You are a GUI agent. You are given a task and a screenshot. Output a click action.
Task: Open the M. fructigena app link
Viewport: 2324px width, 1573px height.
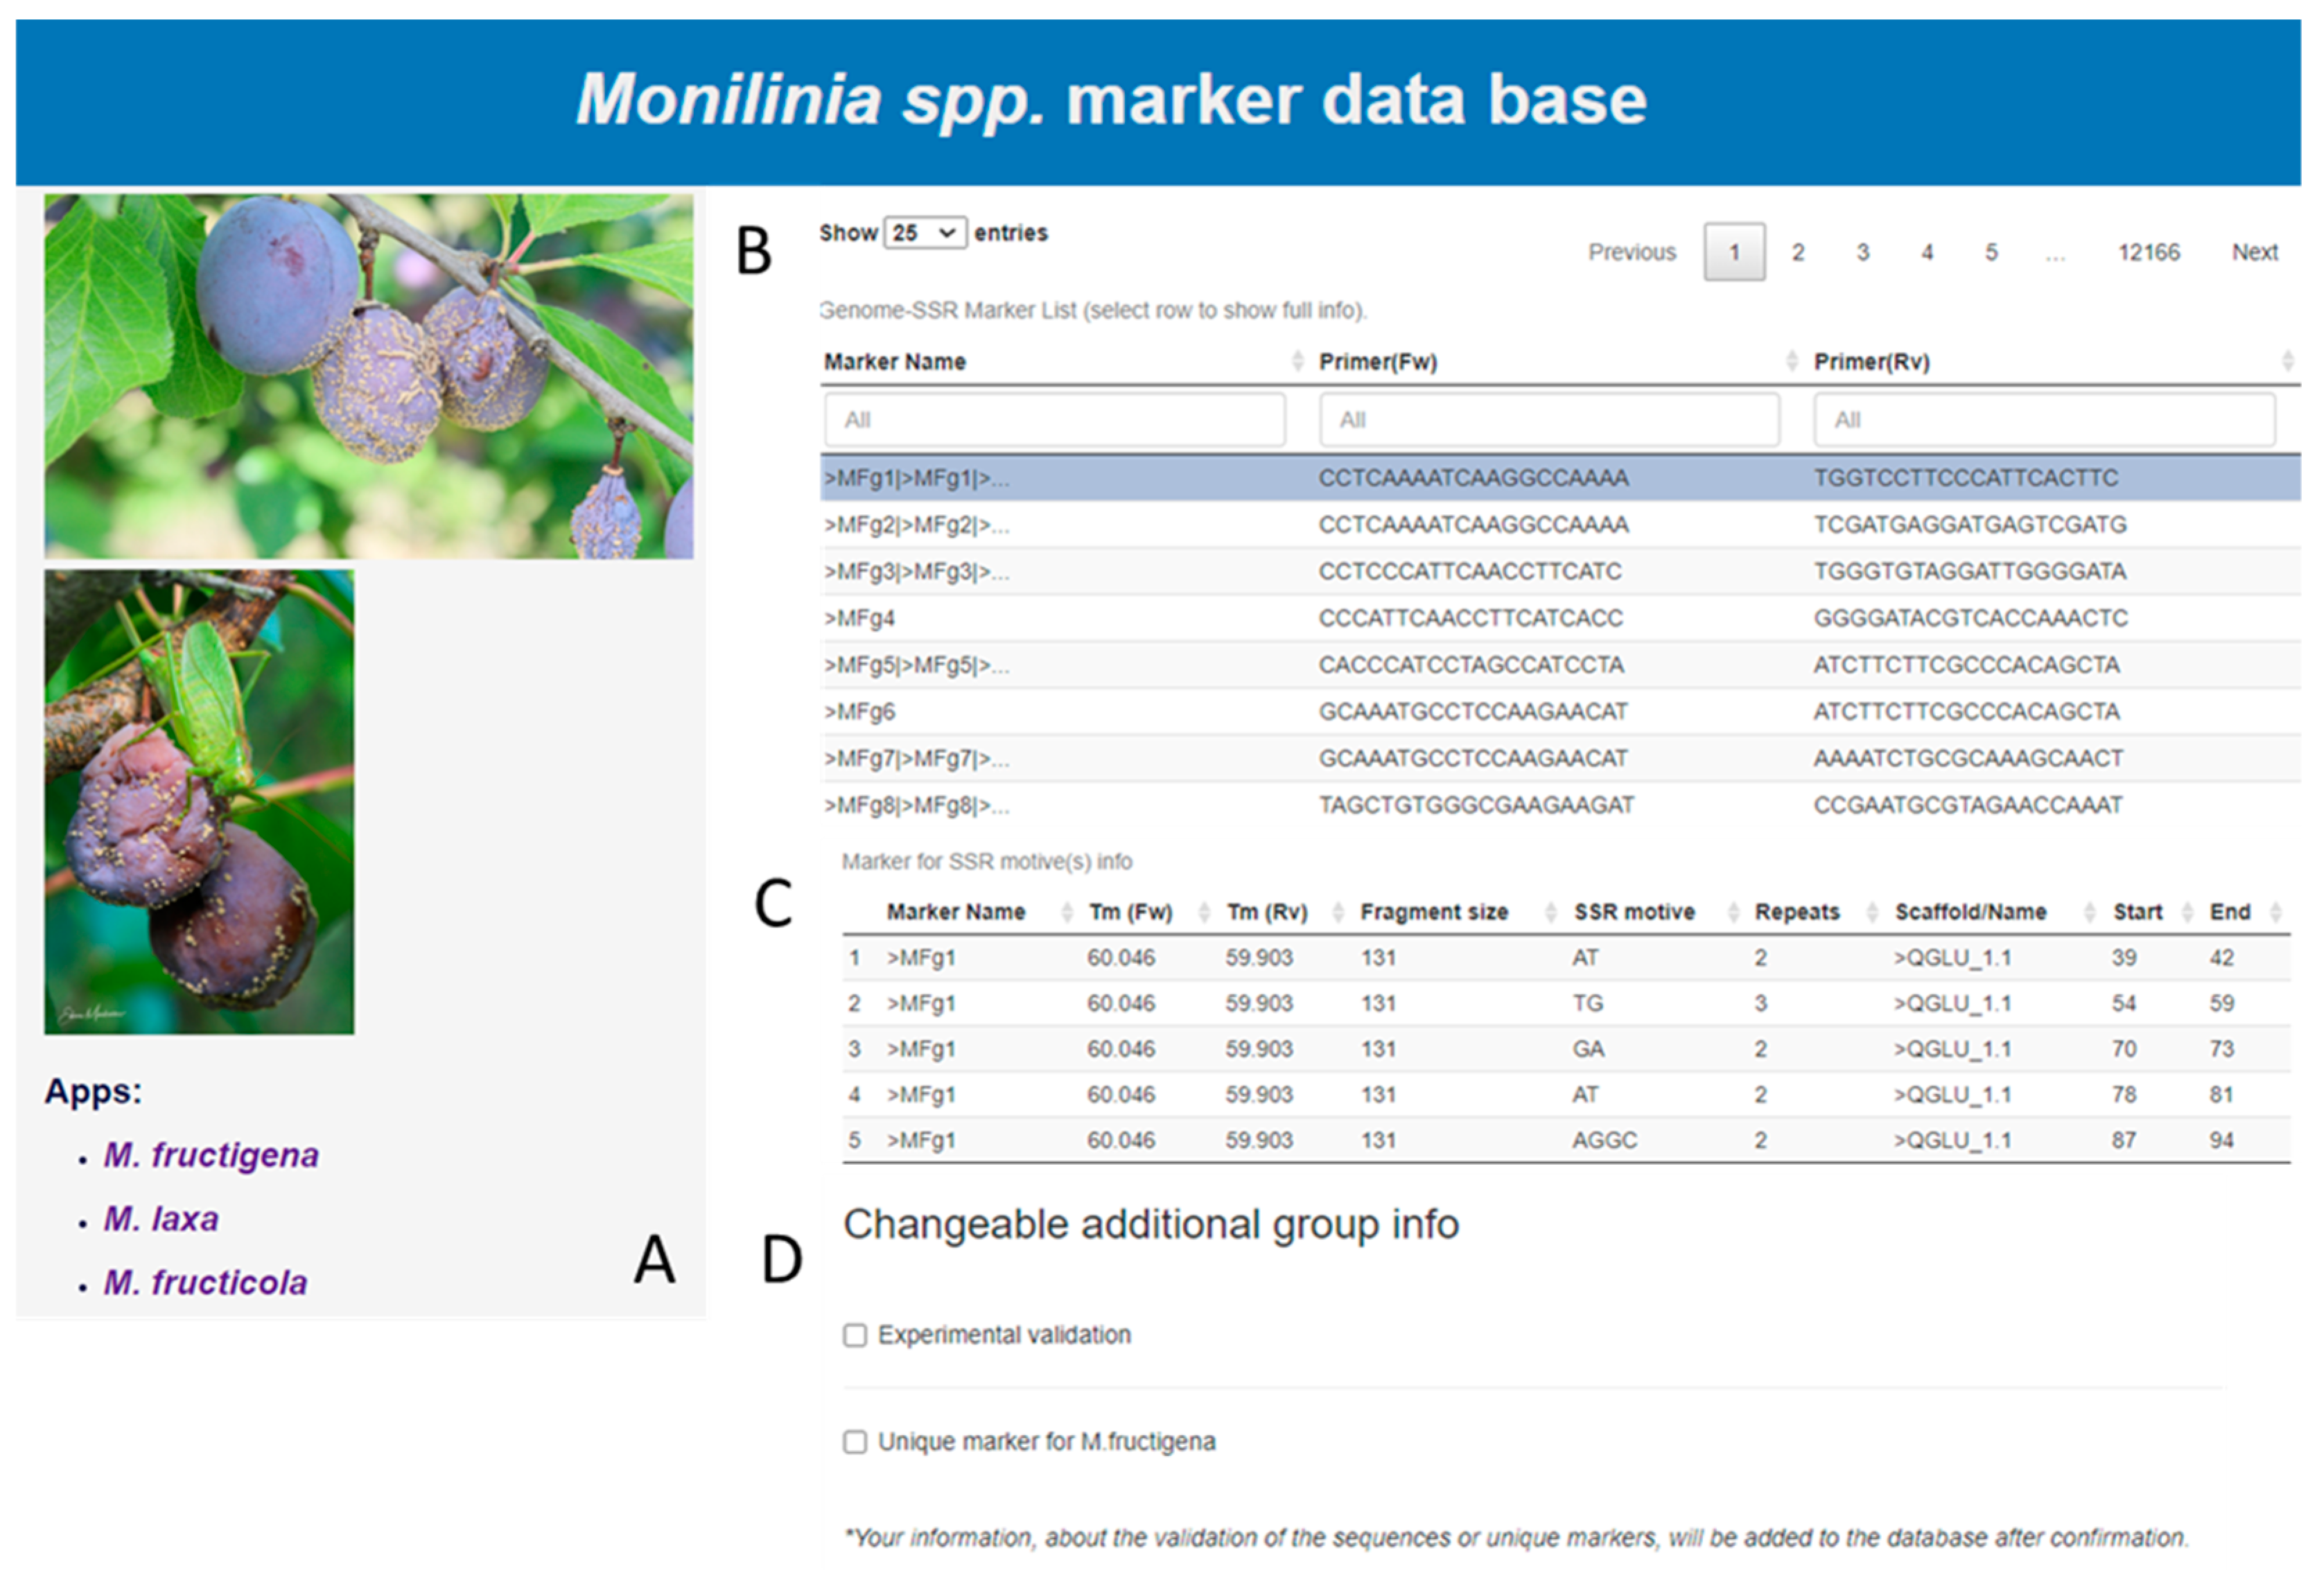(x=211, y=1155)
